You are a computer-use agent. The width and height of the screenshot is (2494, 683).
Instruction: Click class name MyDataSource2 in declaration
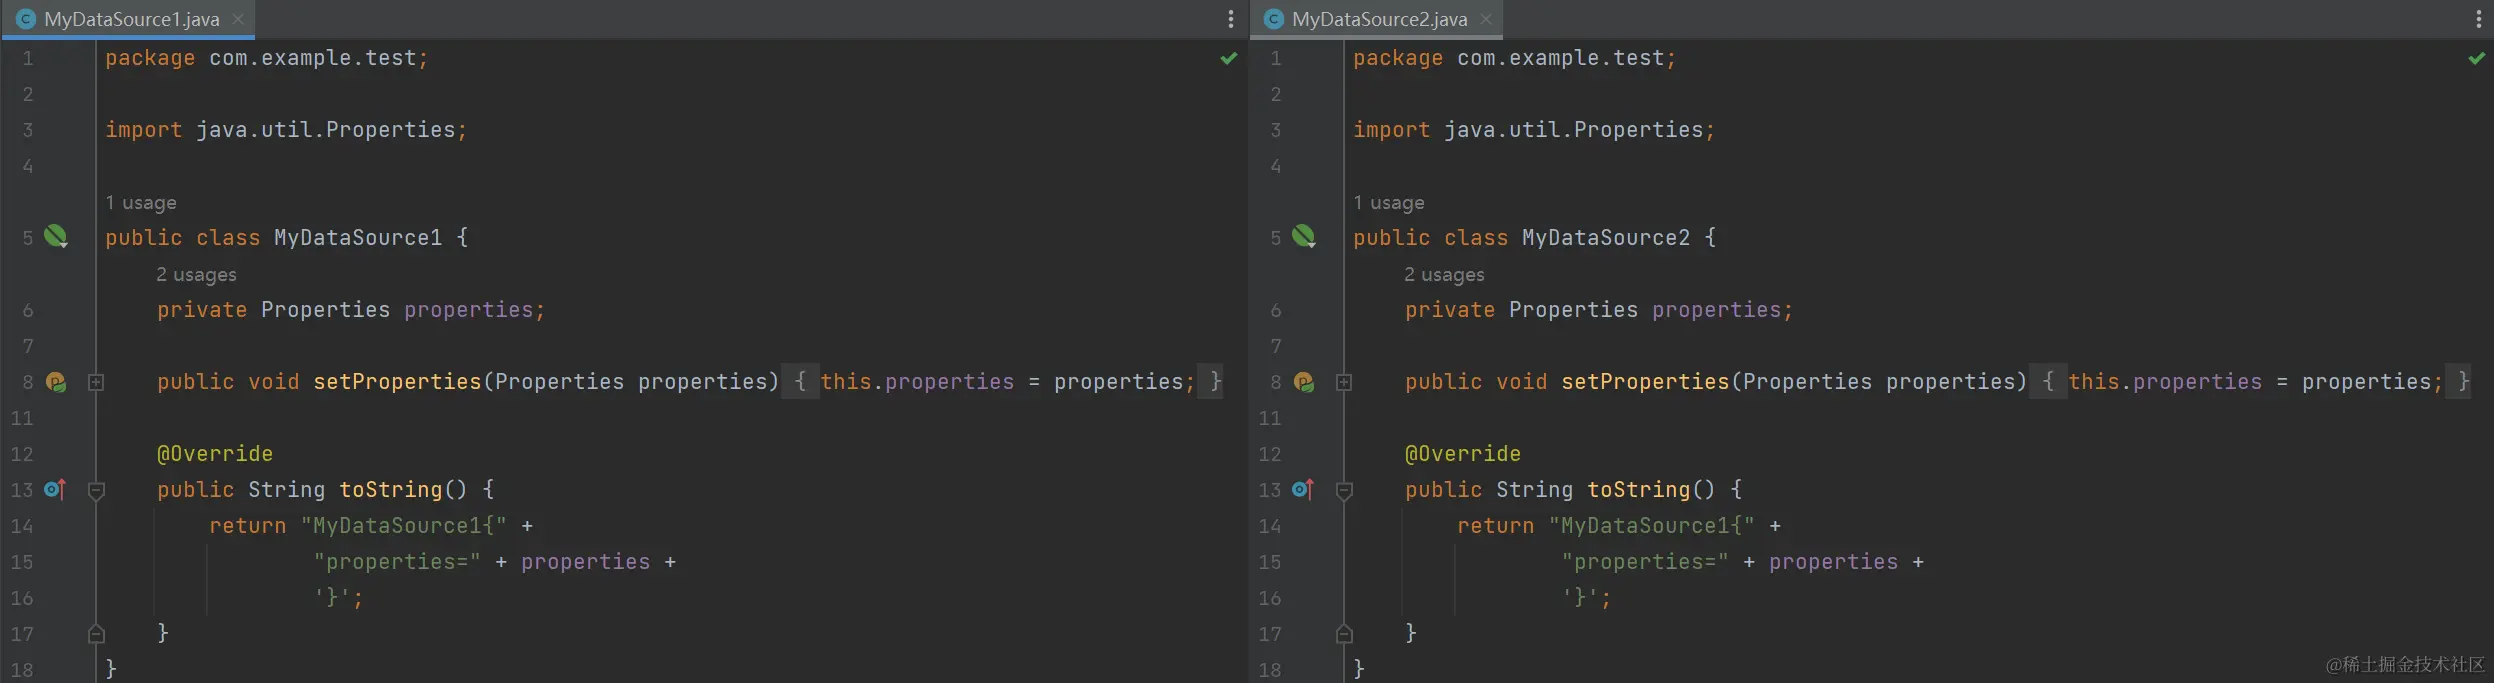tap(1606, 238)
